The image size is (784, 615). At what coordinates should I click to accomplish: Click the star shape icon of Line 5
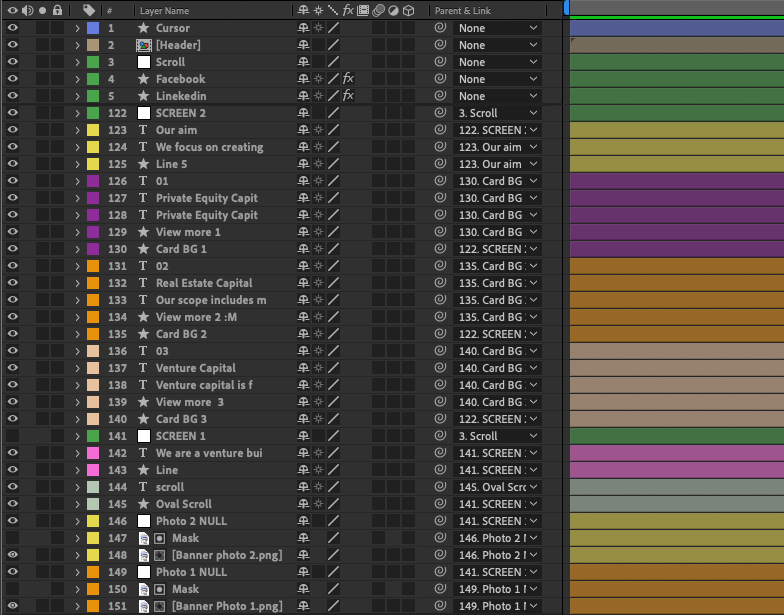point(143,164)
